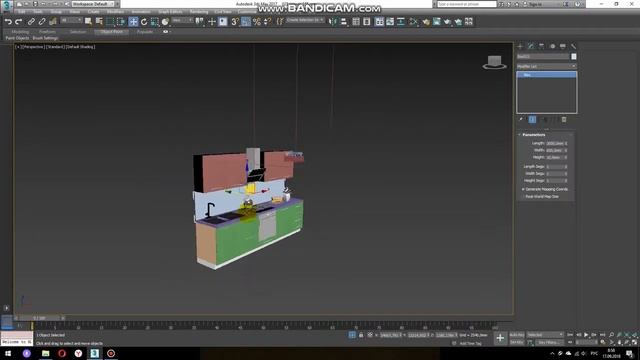Toggle the ribbon from main toolbar
Image resolution: width=640 pixels, height=360 pixels.
click(379, 22)
